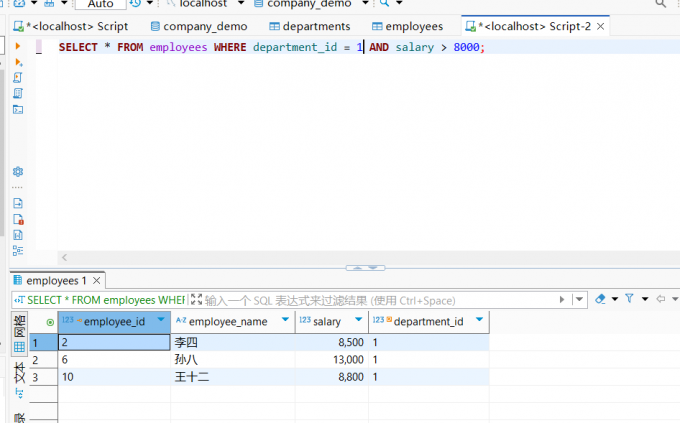This screenshot has height=423, width=680.
Task: Click the editor/results panel divider handle
Action: (365, 268)
